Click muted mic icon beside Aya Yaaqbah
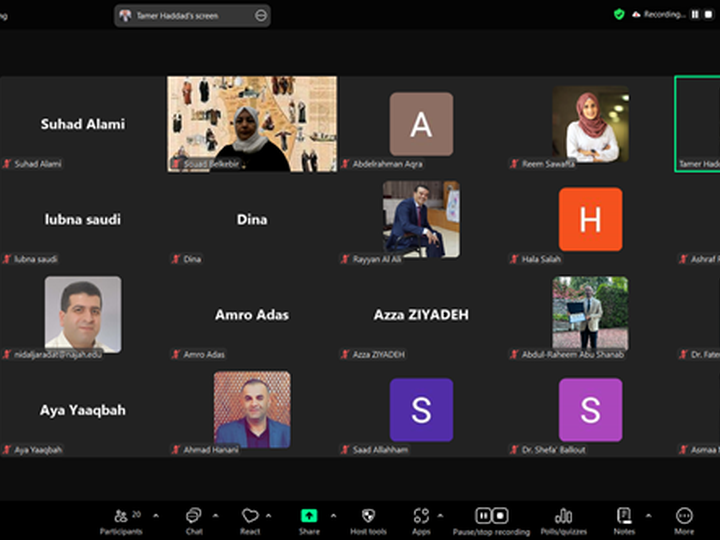 (x=6, y=450)
